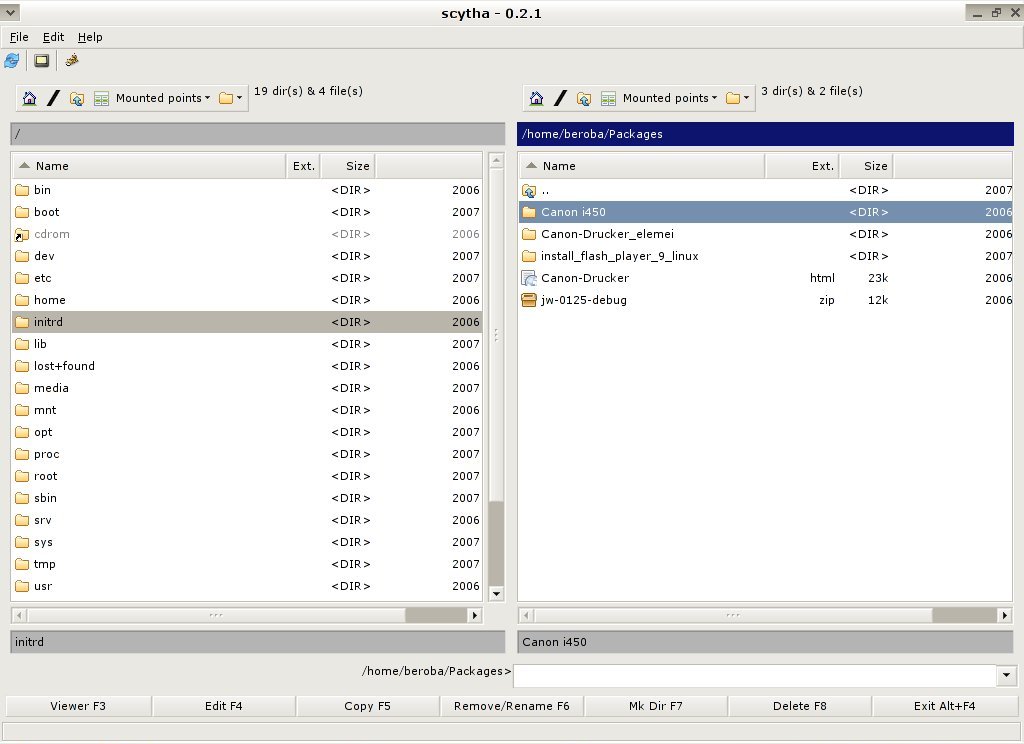
Task: Click the Viewer F3 button
Action: tap(78, 706)
